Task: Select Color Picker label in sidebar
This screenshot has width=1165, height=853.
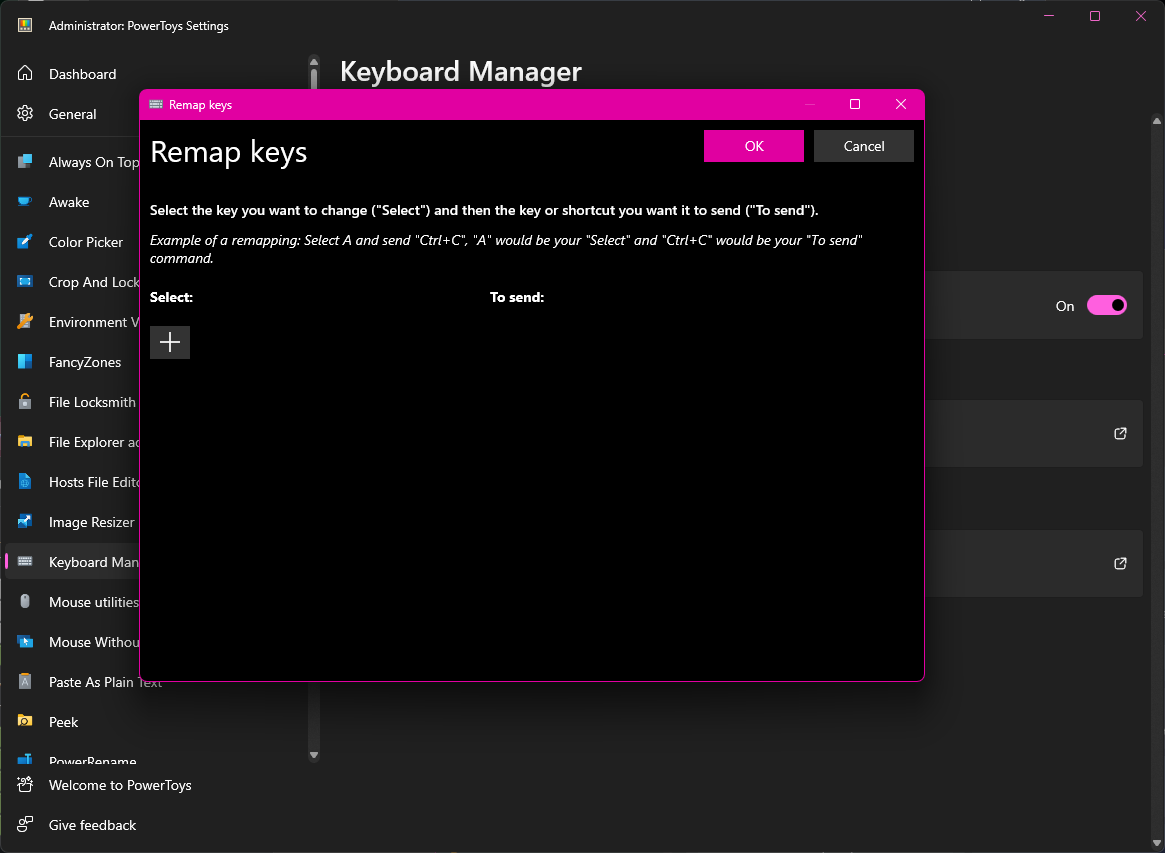Action: 86,242
